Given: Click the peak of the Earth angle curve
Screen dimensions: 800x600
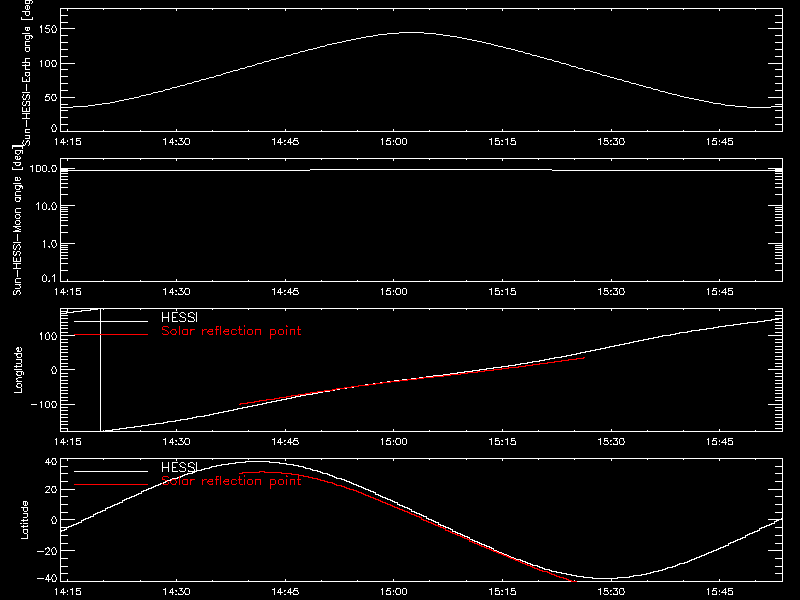Looking at the screenshot, I should [x=411, y=33].
